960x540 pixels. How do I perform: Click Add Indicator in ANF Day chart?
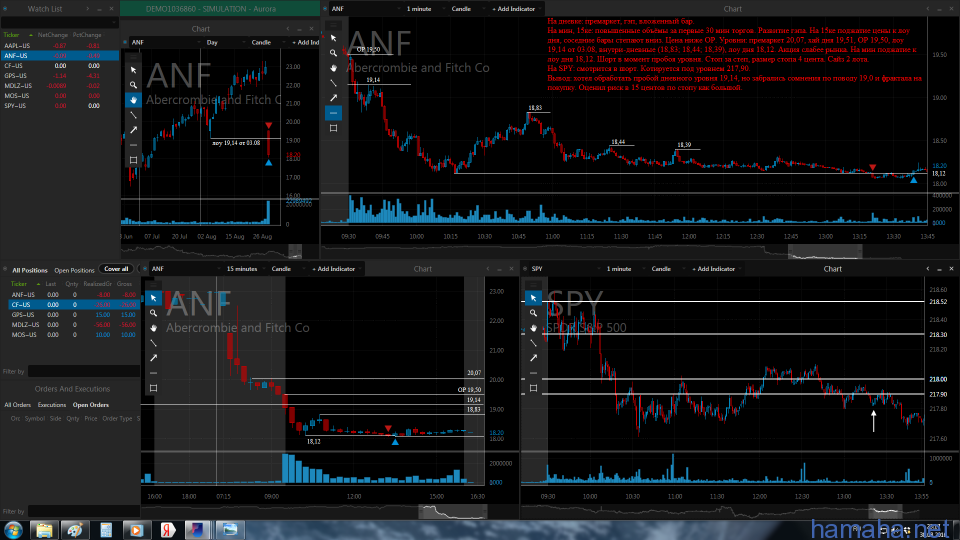(x=305, y=42)
